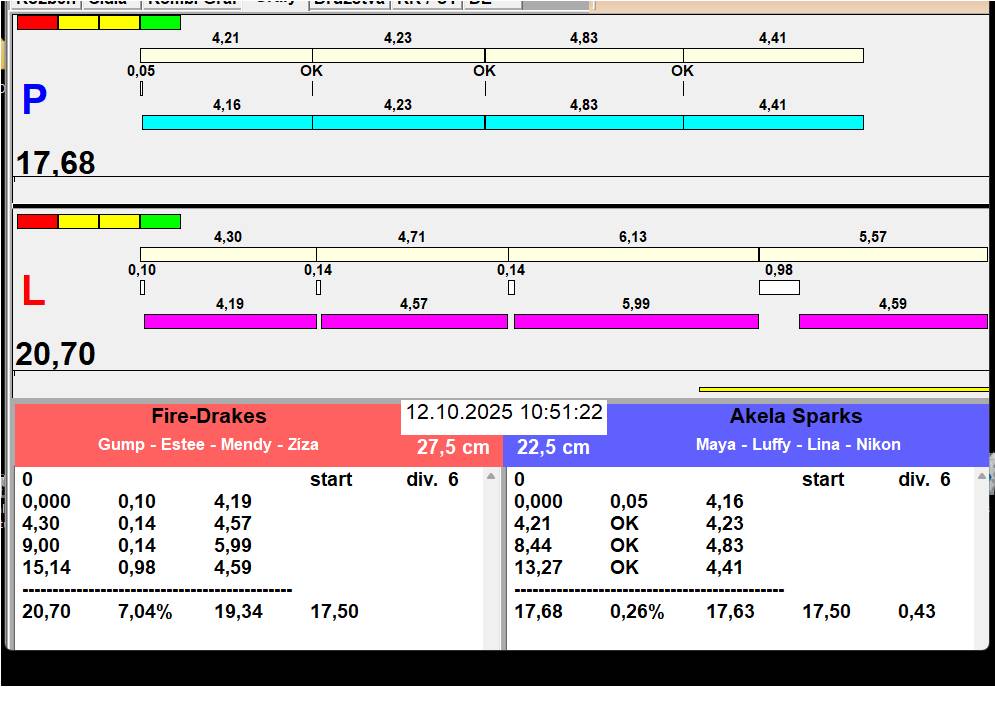
Task: Select the RR / OT tab
Action: (427, 3)
